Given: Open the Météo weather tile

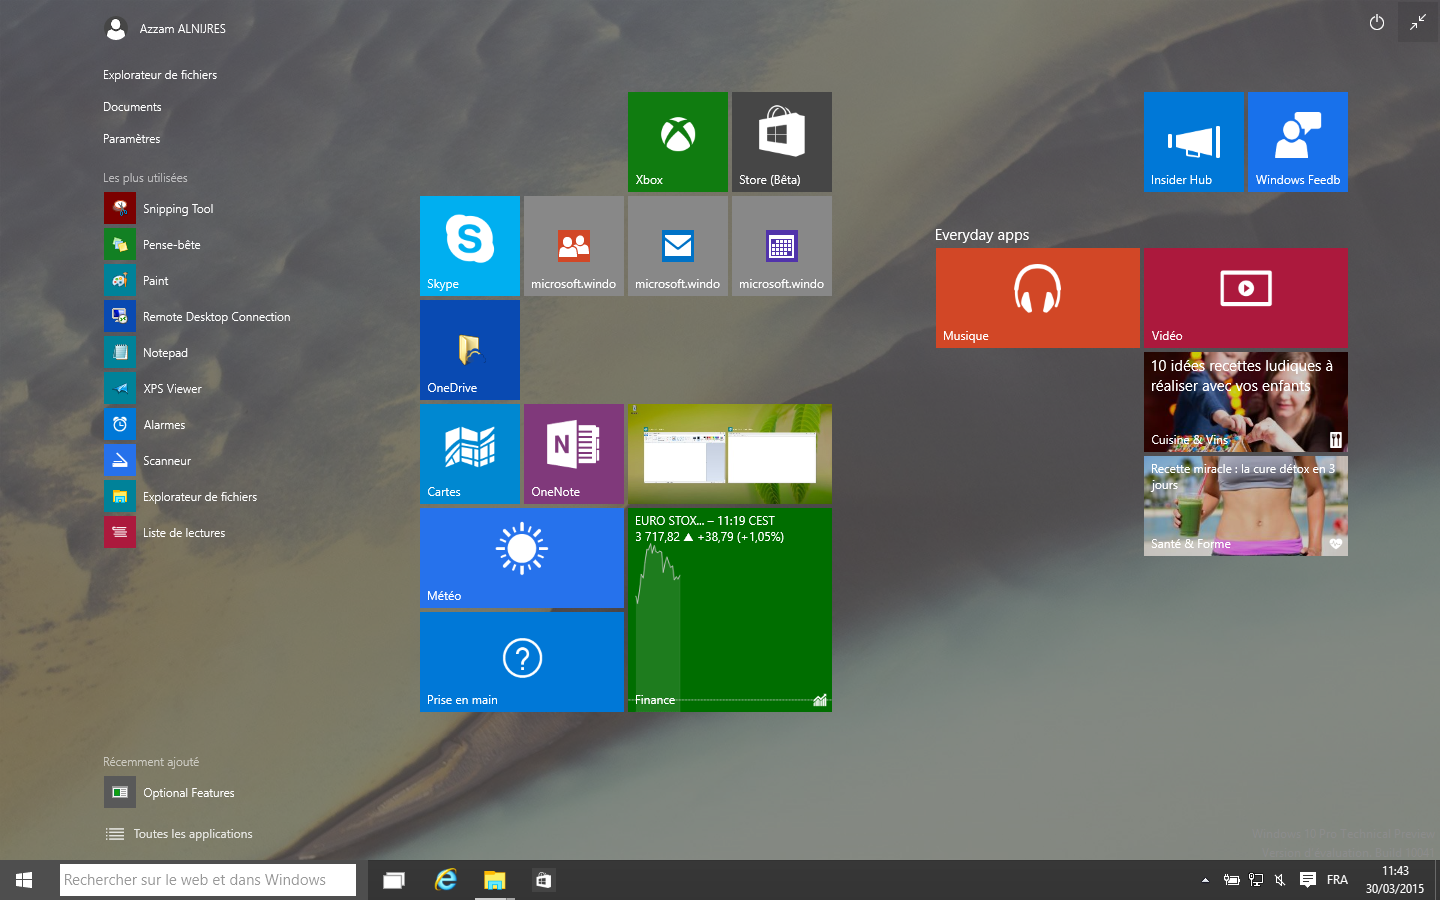Looking at the screenshot, I should [522, 558].
